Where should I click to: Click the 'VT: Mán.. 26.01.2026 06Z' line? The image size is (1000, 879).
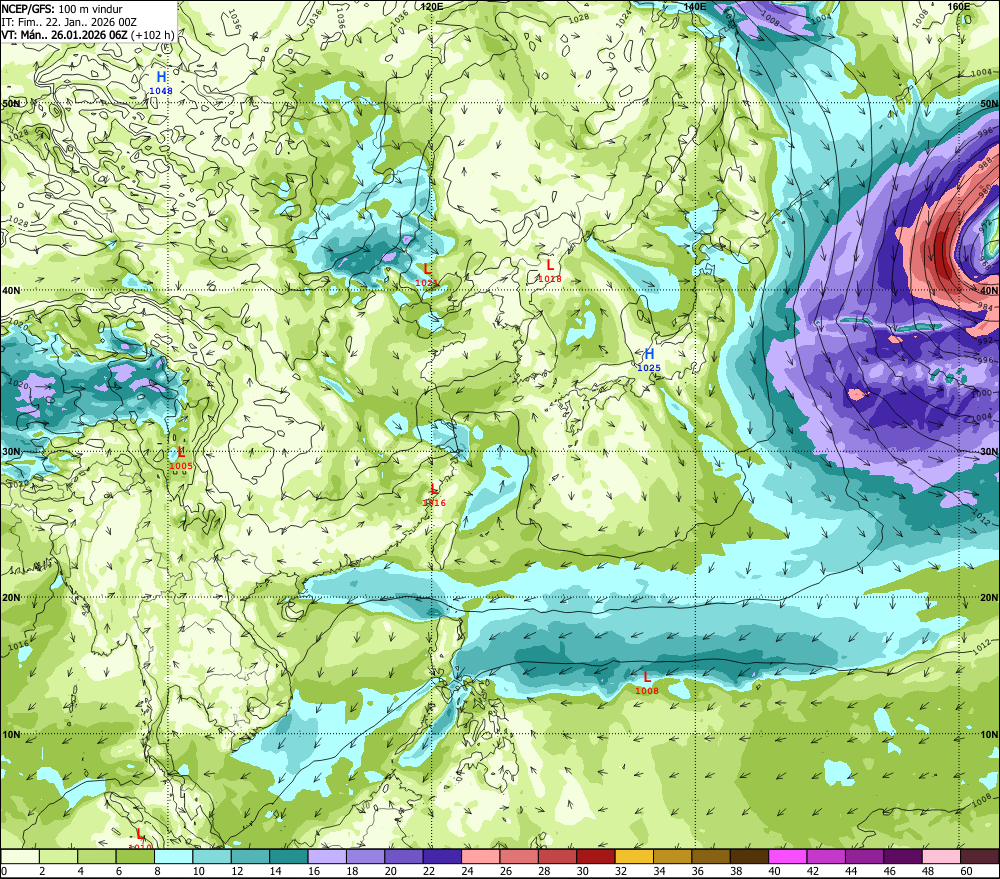click(64, 34)
